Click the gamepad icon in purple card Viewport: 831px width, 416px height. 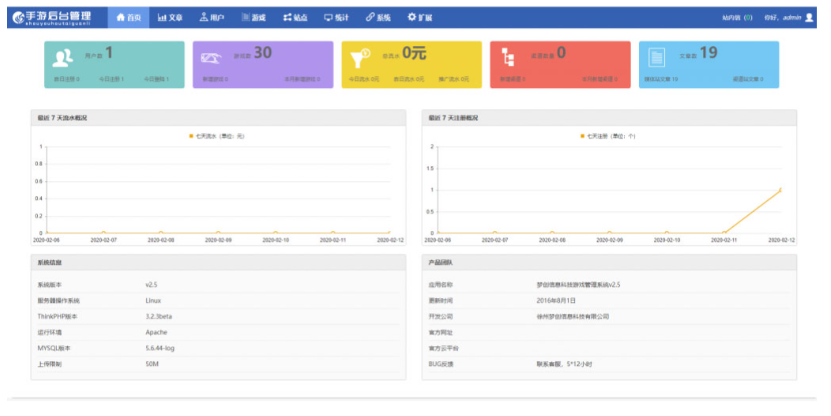coord(212,57)
